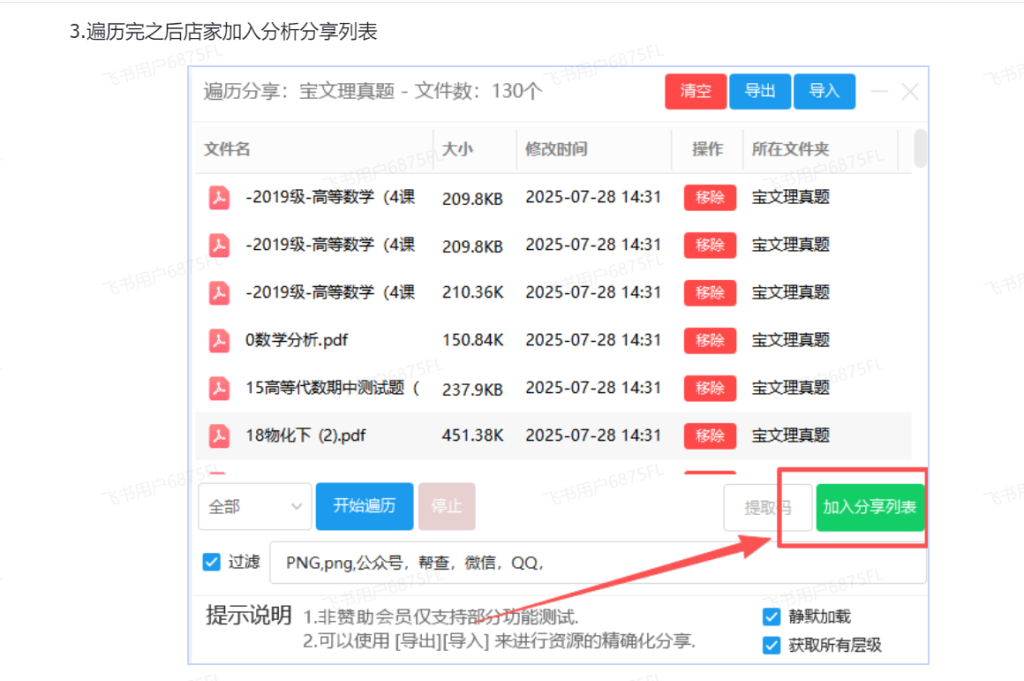Click PDF icon of first 2019级-高等数学 row
This screenshot has width=1024, height=681.
(x=219, y=198)
